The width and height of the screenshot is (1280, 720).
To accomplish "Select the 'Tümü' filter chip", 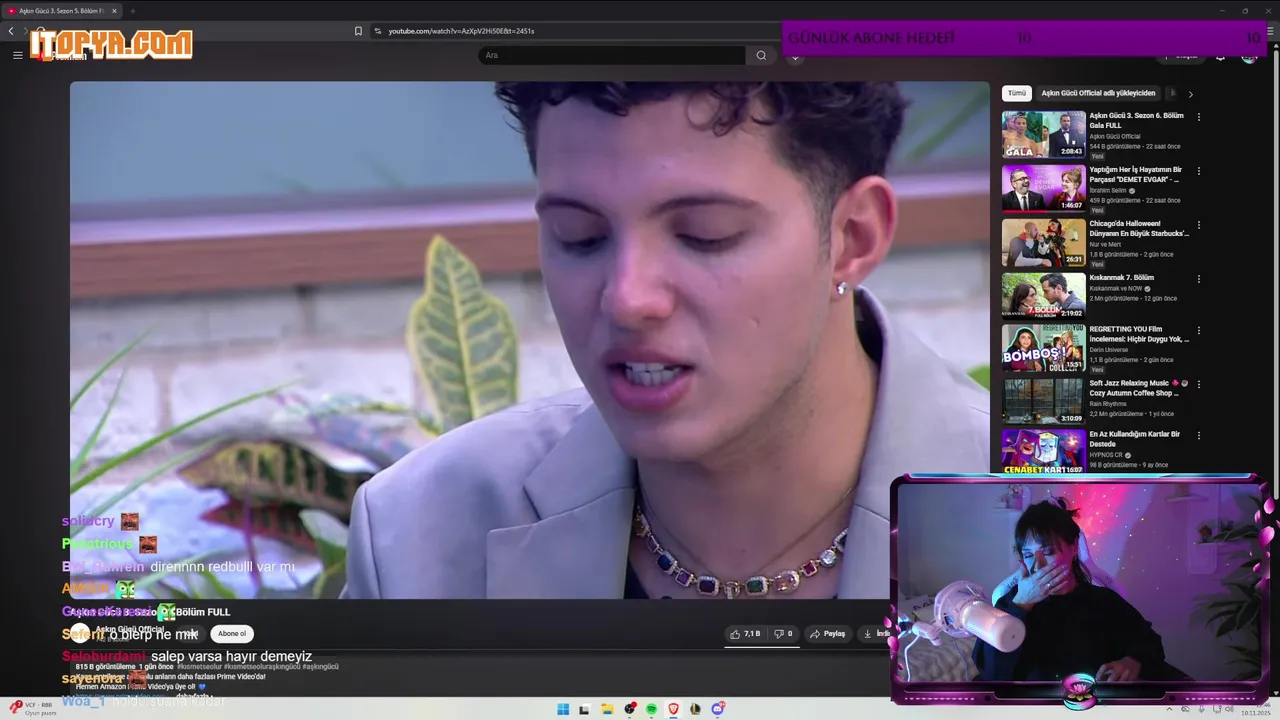I will point(1017,93).
